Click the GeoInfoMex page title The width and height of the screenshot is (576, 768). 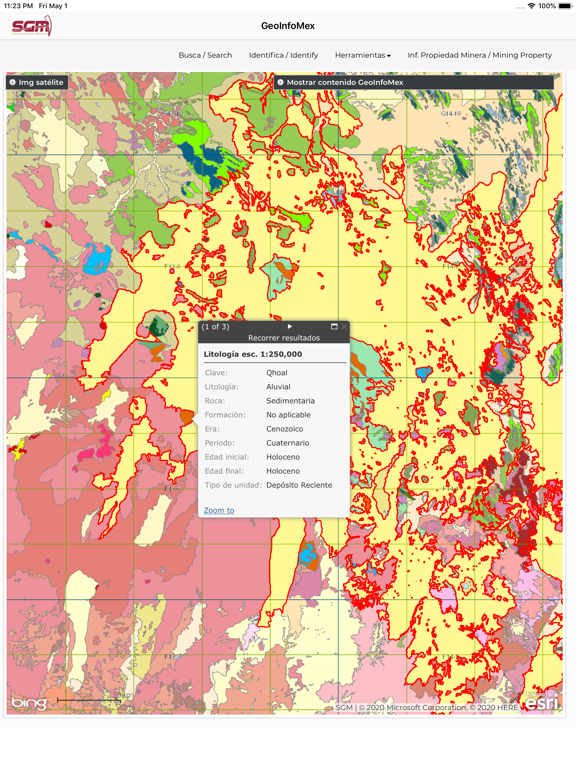click(x=288, y=26)
